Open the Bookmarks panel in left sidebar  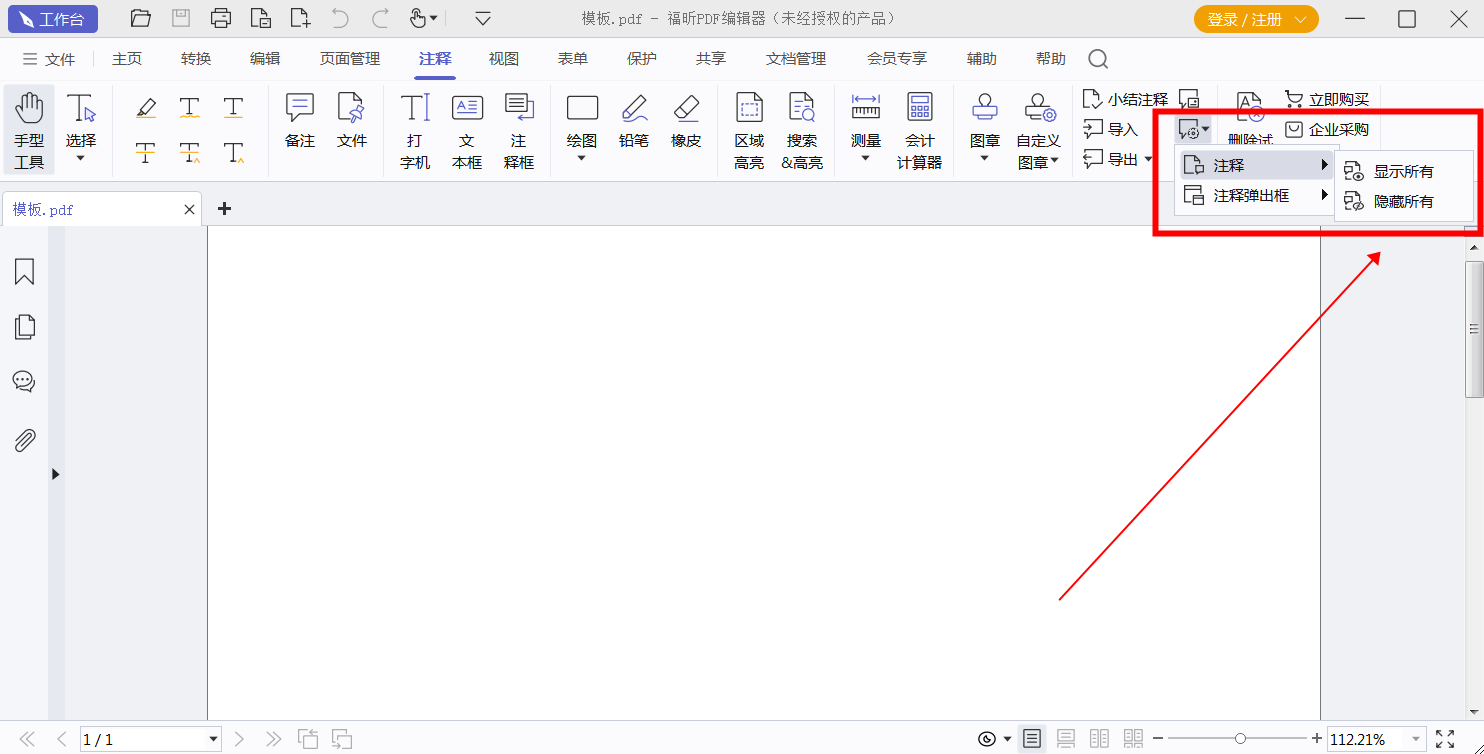point(25,272)
